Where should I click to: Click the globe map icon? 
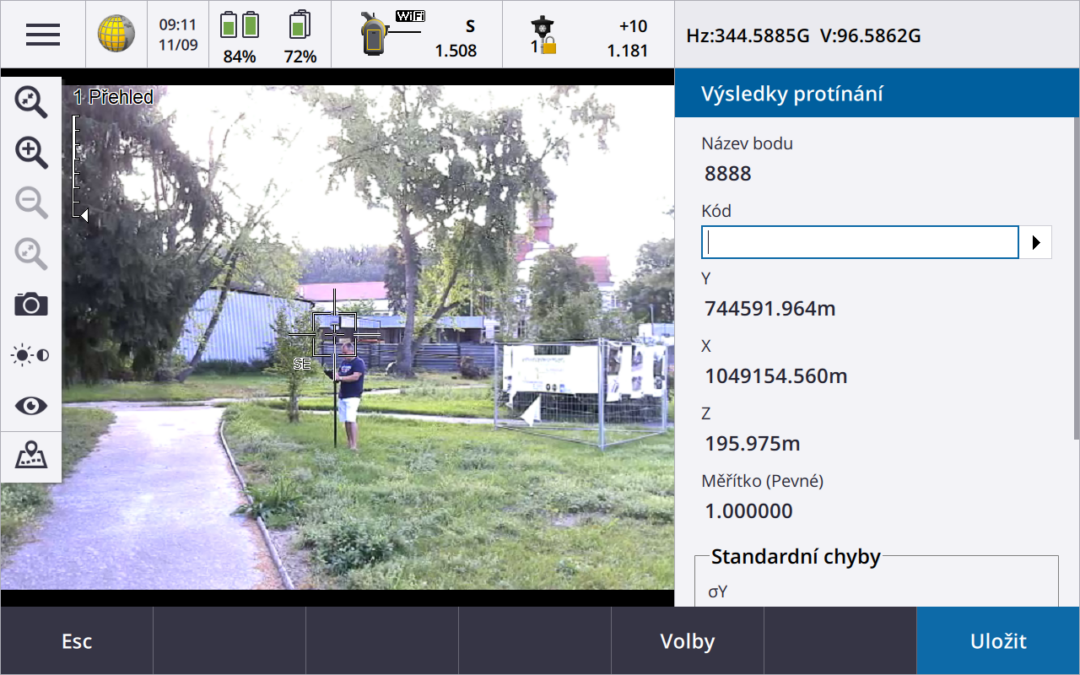coord(116,34)
